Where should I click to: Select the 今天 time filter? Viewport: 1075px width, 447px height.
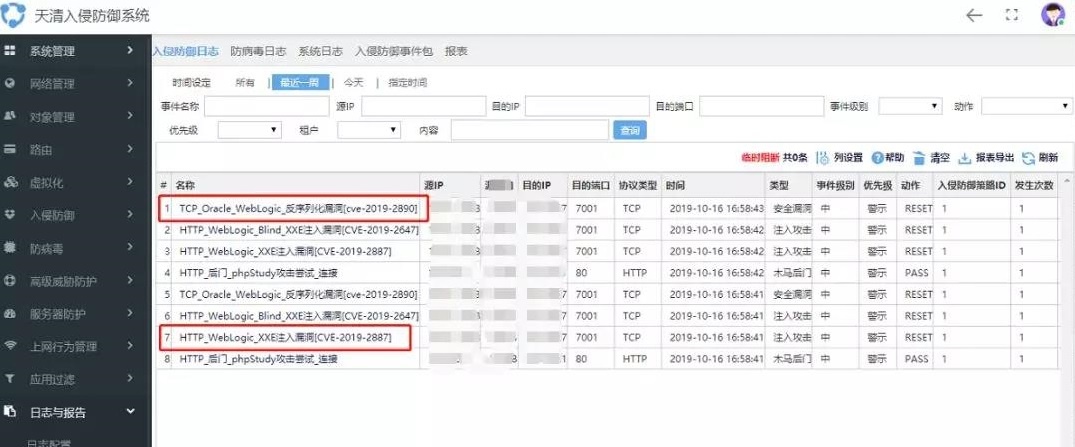(354, 83)
